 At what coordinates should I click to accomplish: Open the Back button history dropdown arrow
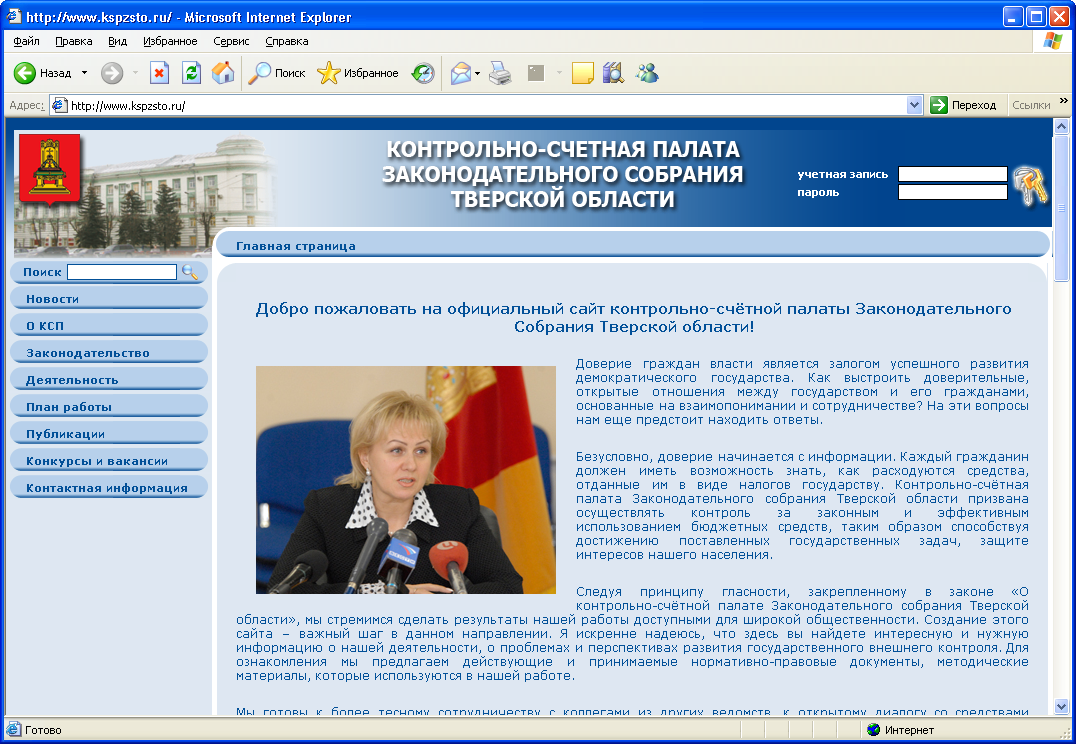[84, 73]
